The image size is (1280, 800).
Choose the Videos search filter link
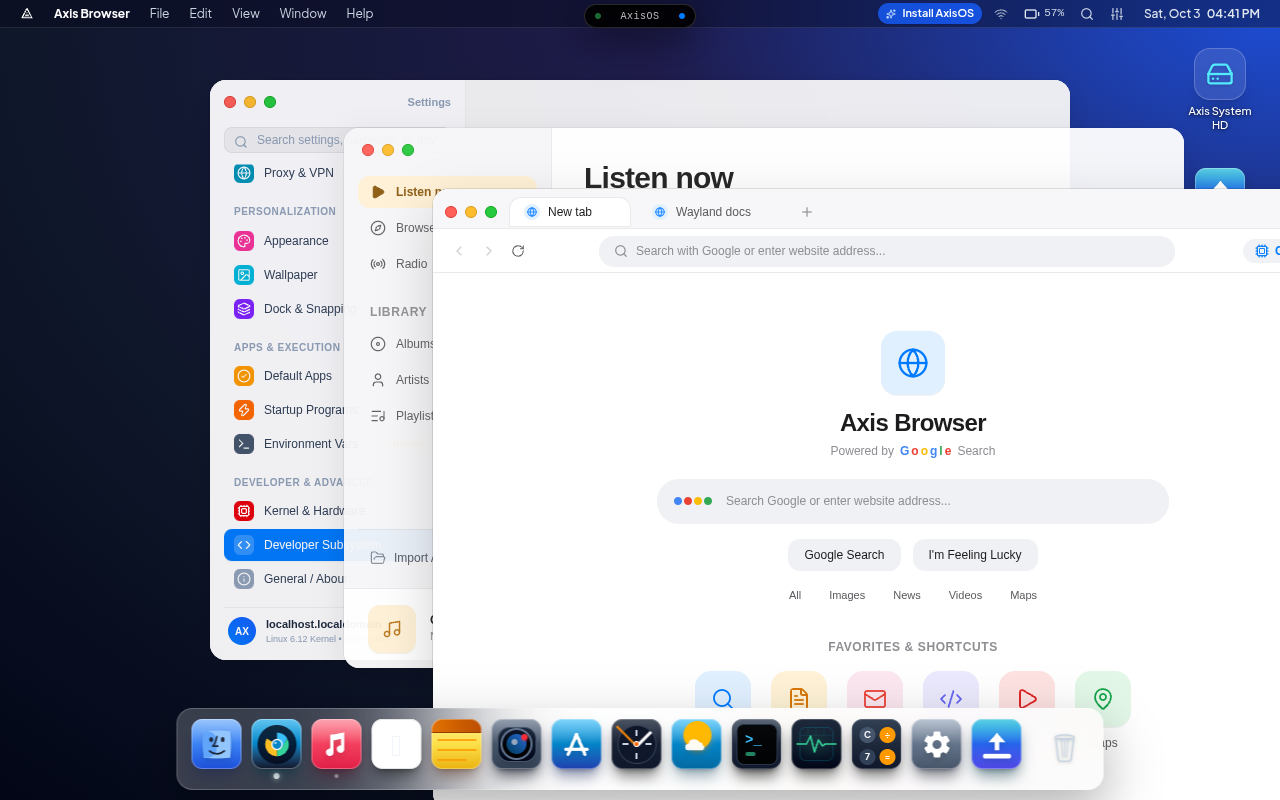(965, 595)
